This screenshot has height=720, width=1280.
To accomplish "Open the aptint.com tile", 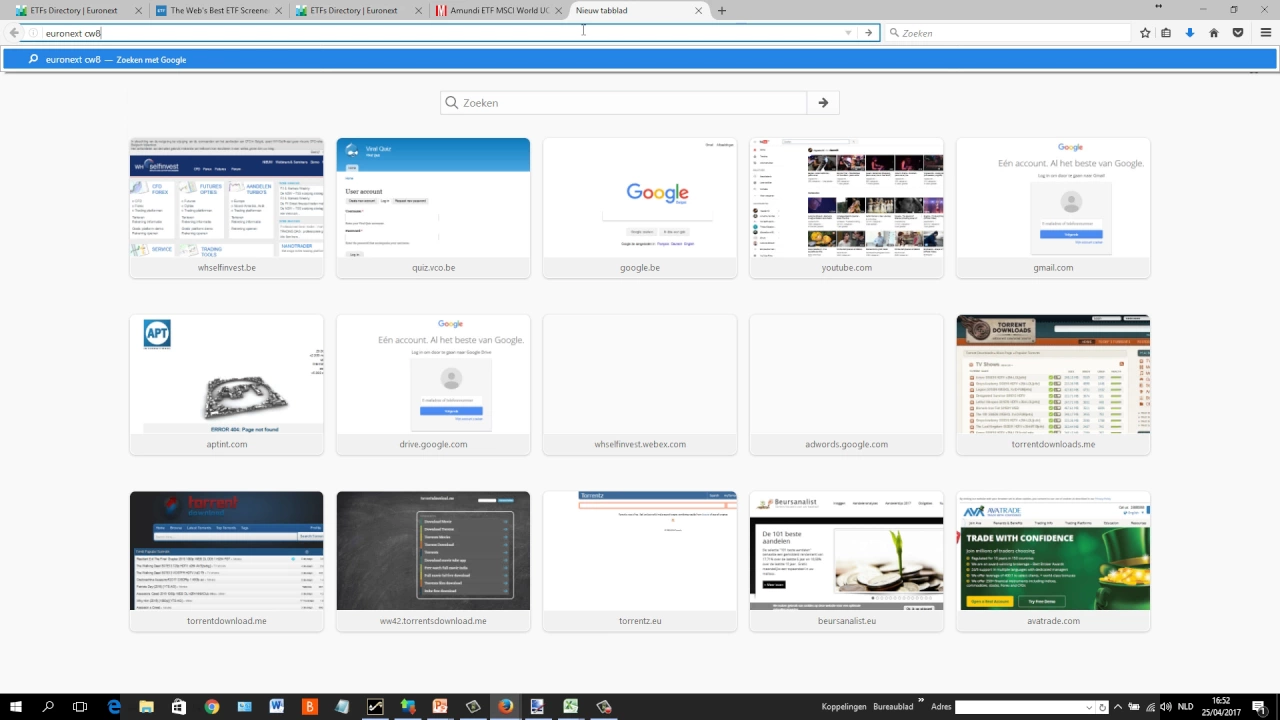I will 227,385.
